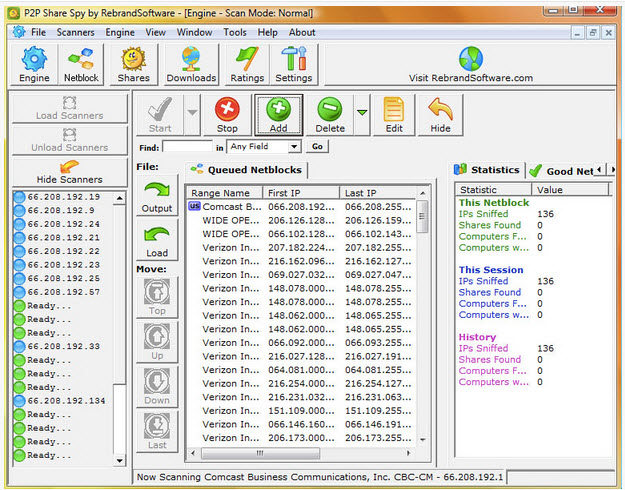Select scanner entry 66.208.192.57
Image resolution: width=625 pixels, height=490 pixels.
(64, 292)
